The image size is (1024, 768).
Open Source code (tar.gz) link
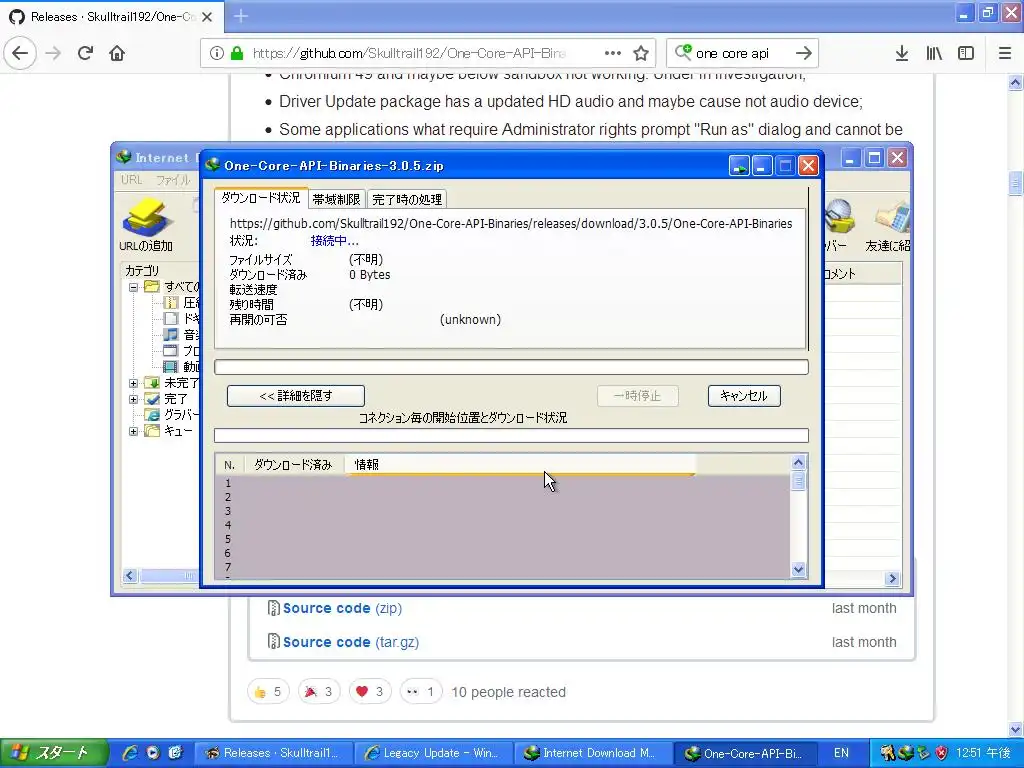pos(351,642)
